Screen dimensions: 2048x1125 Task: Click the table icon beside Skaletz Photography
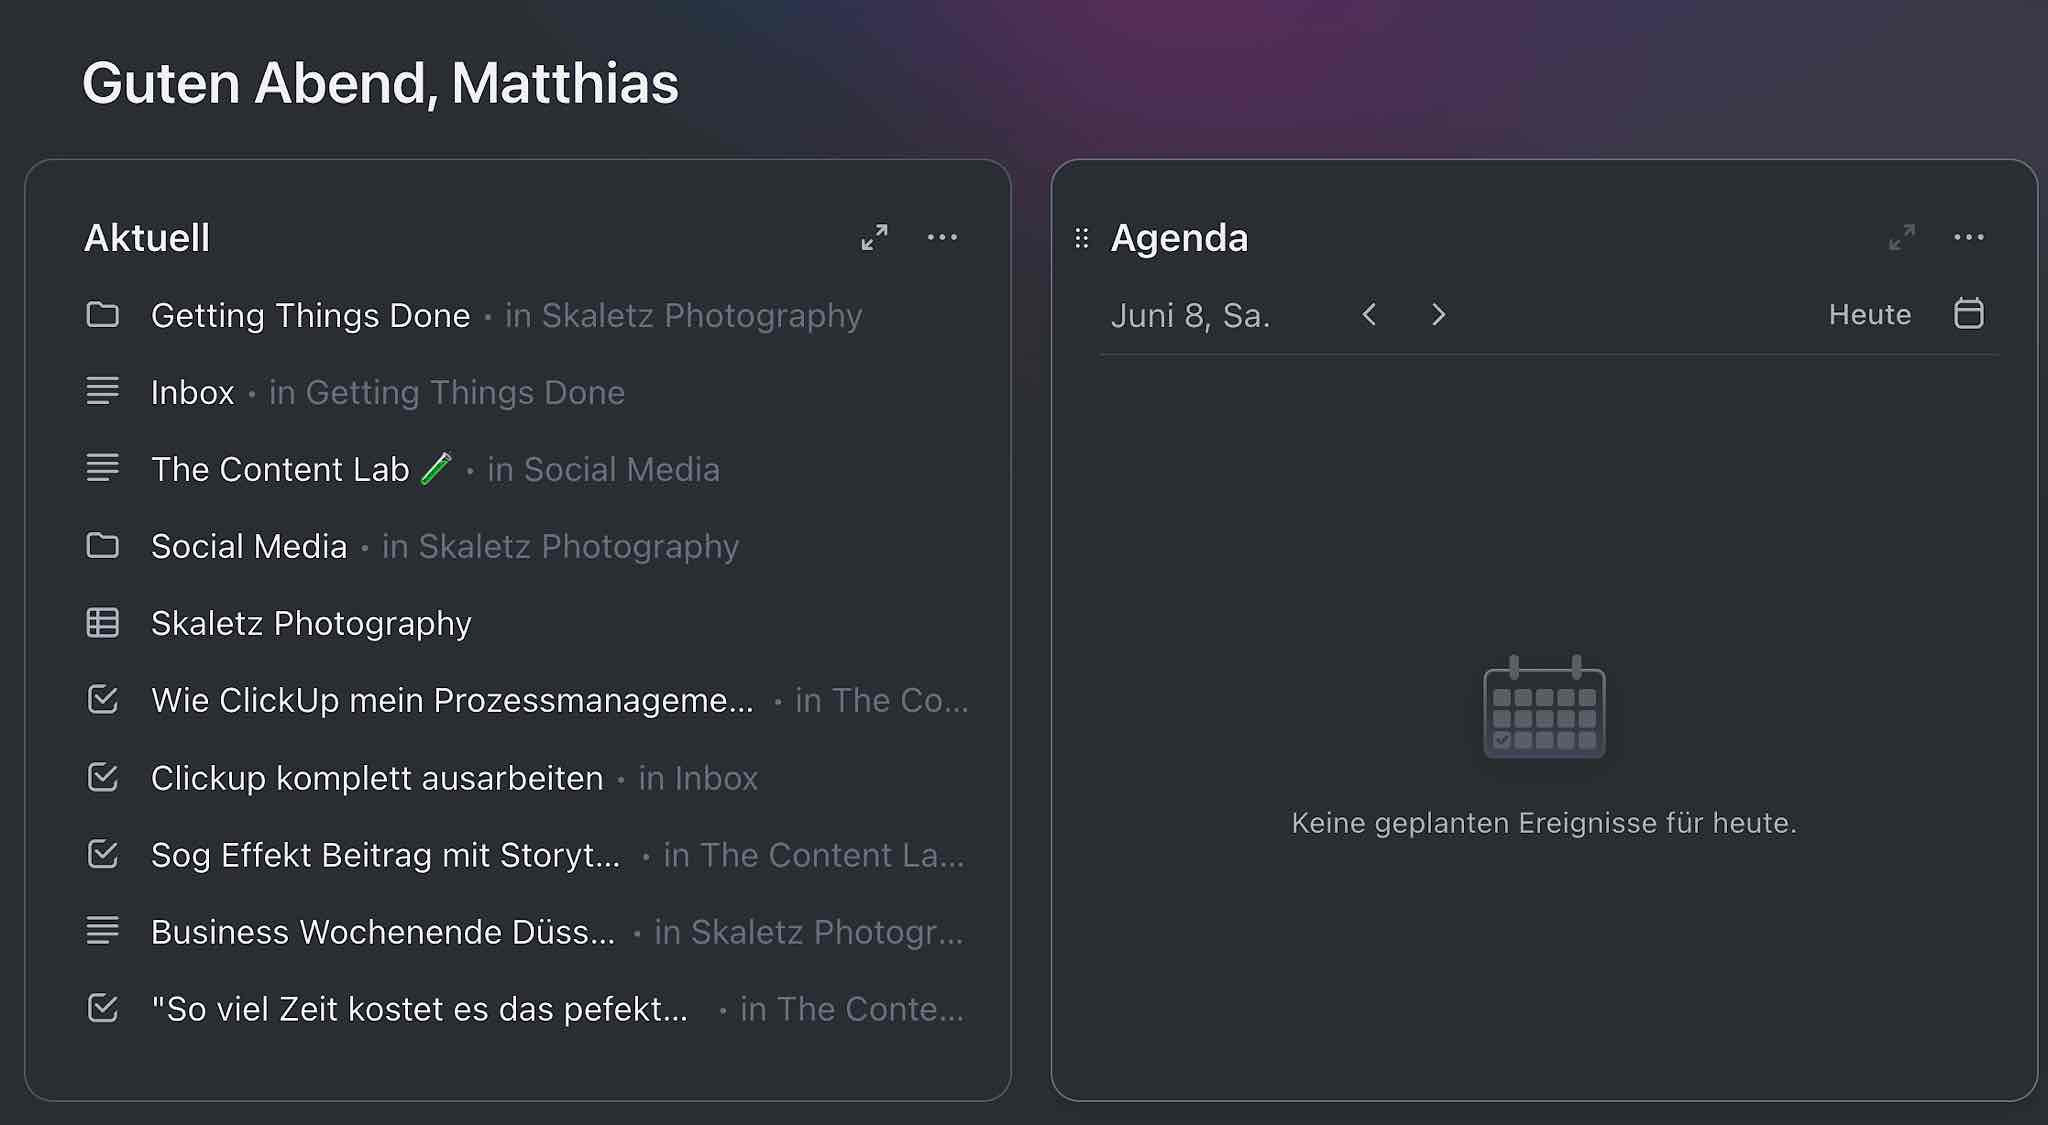(x=102, y=623)
